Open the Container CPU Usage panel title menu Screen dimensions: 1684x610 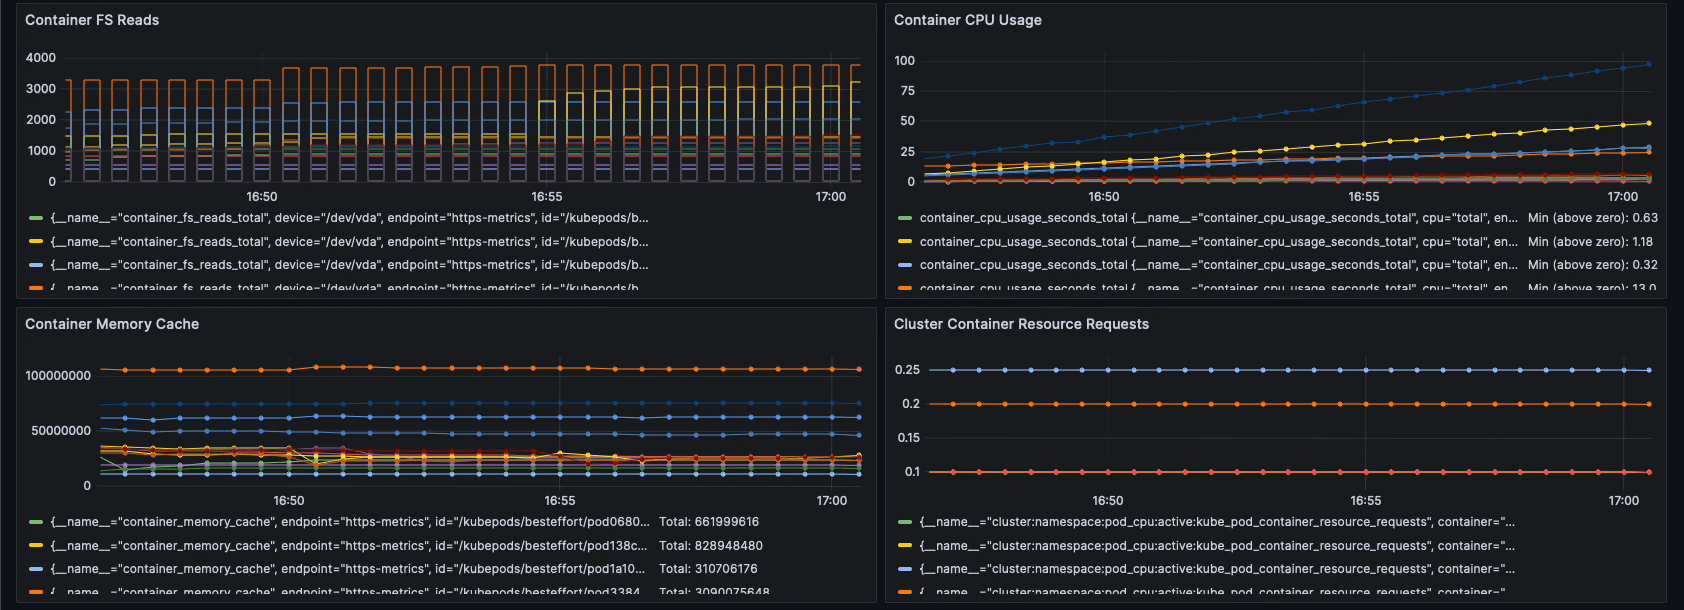point(967,20)
